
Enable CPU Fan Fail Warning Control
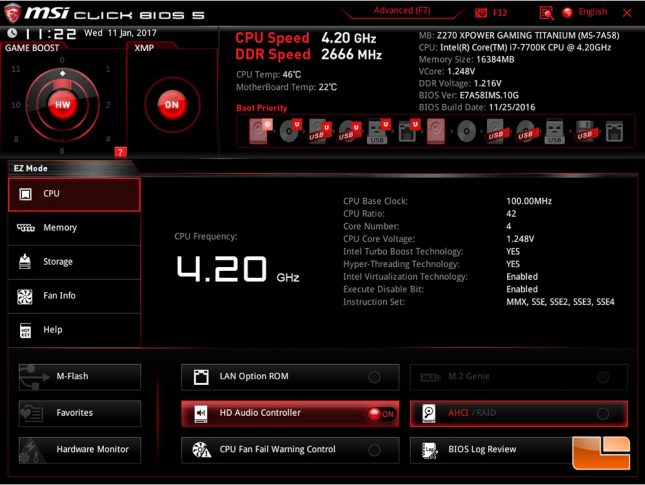click(374, 450)
